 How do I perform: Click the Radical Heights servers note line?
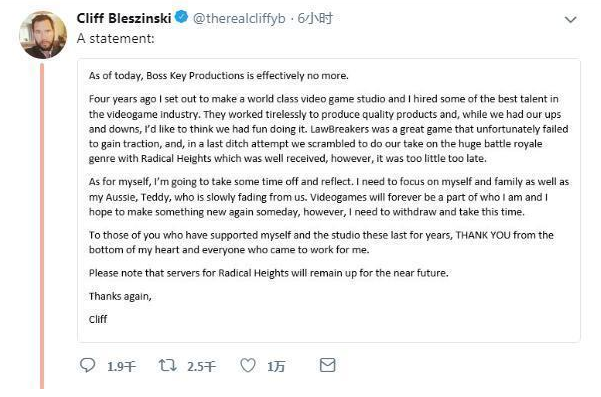click(268, 273)
